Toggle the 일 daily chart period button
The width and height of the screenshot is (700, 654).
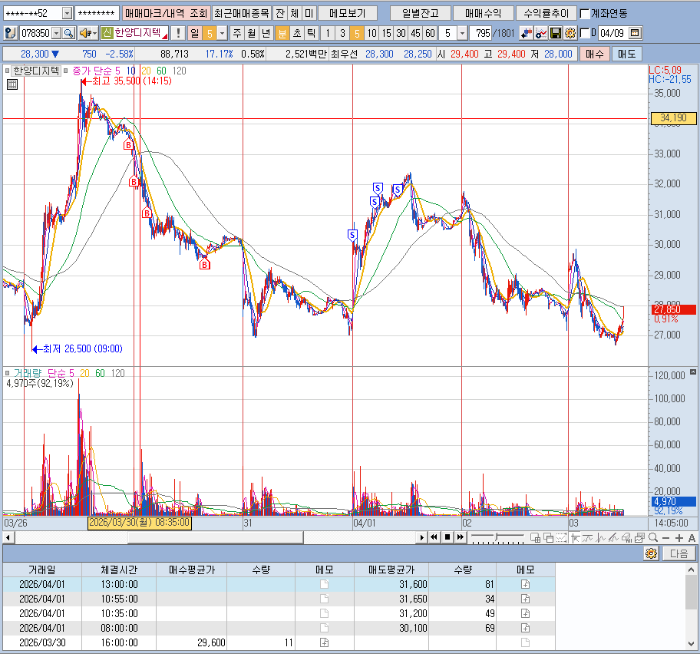195,33
